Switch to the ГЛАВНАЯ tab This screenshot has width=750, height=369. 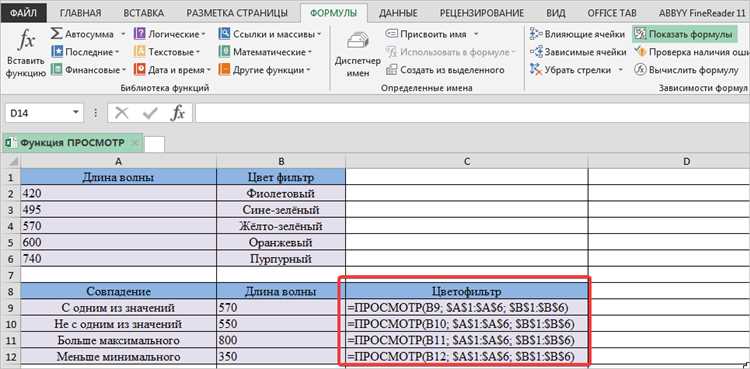pos(81,13)
